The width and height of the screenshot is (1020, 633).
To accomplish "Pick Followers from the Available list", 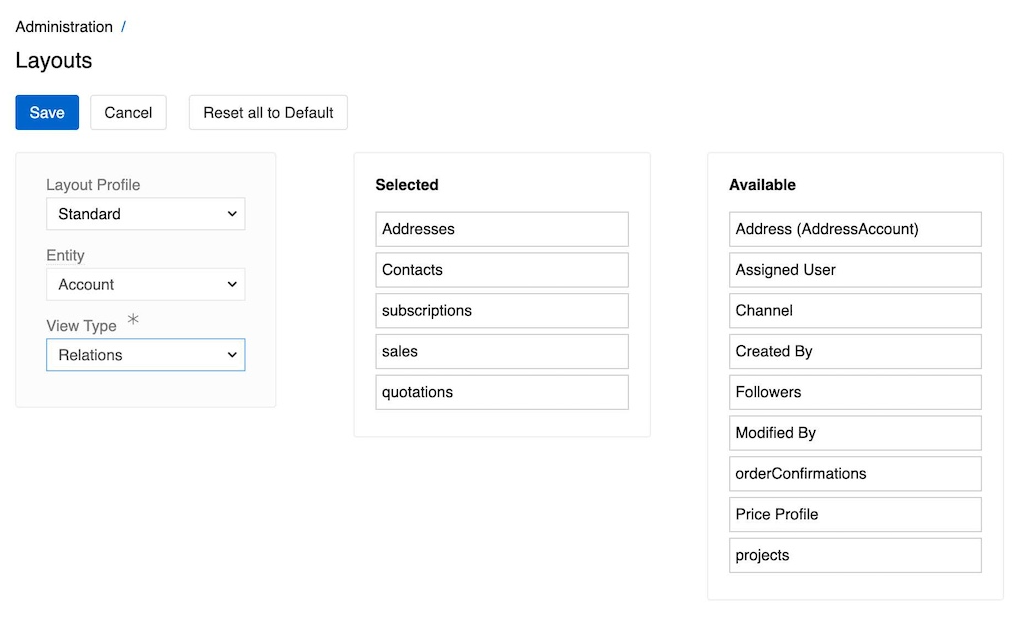I will [855, 392].
